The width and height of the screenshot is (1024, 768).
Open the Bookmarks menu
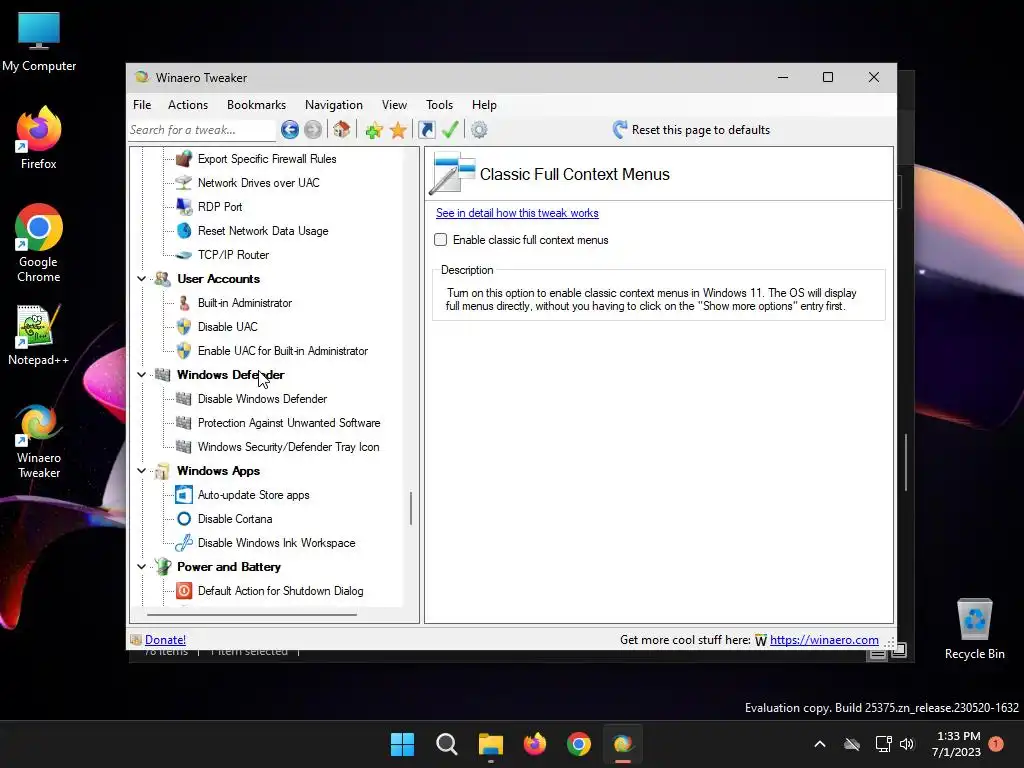(x=256, y=105)
